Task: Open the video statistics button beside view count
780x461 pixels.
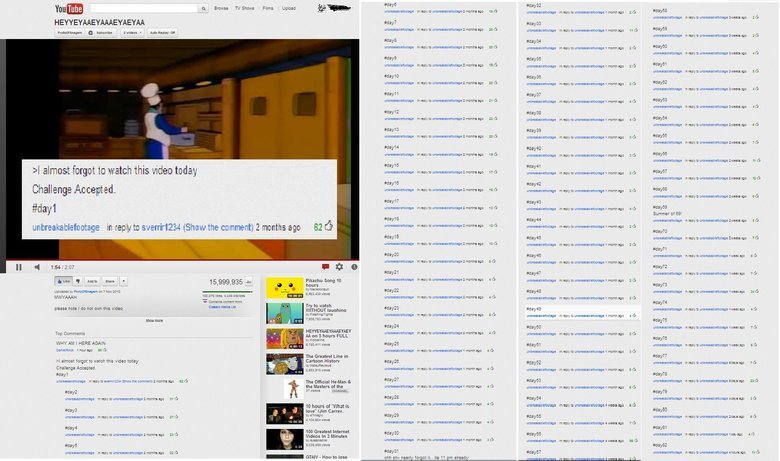Action: [249, 282]
